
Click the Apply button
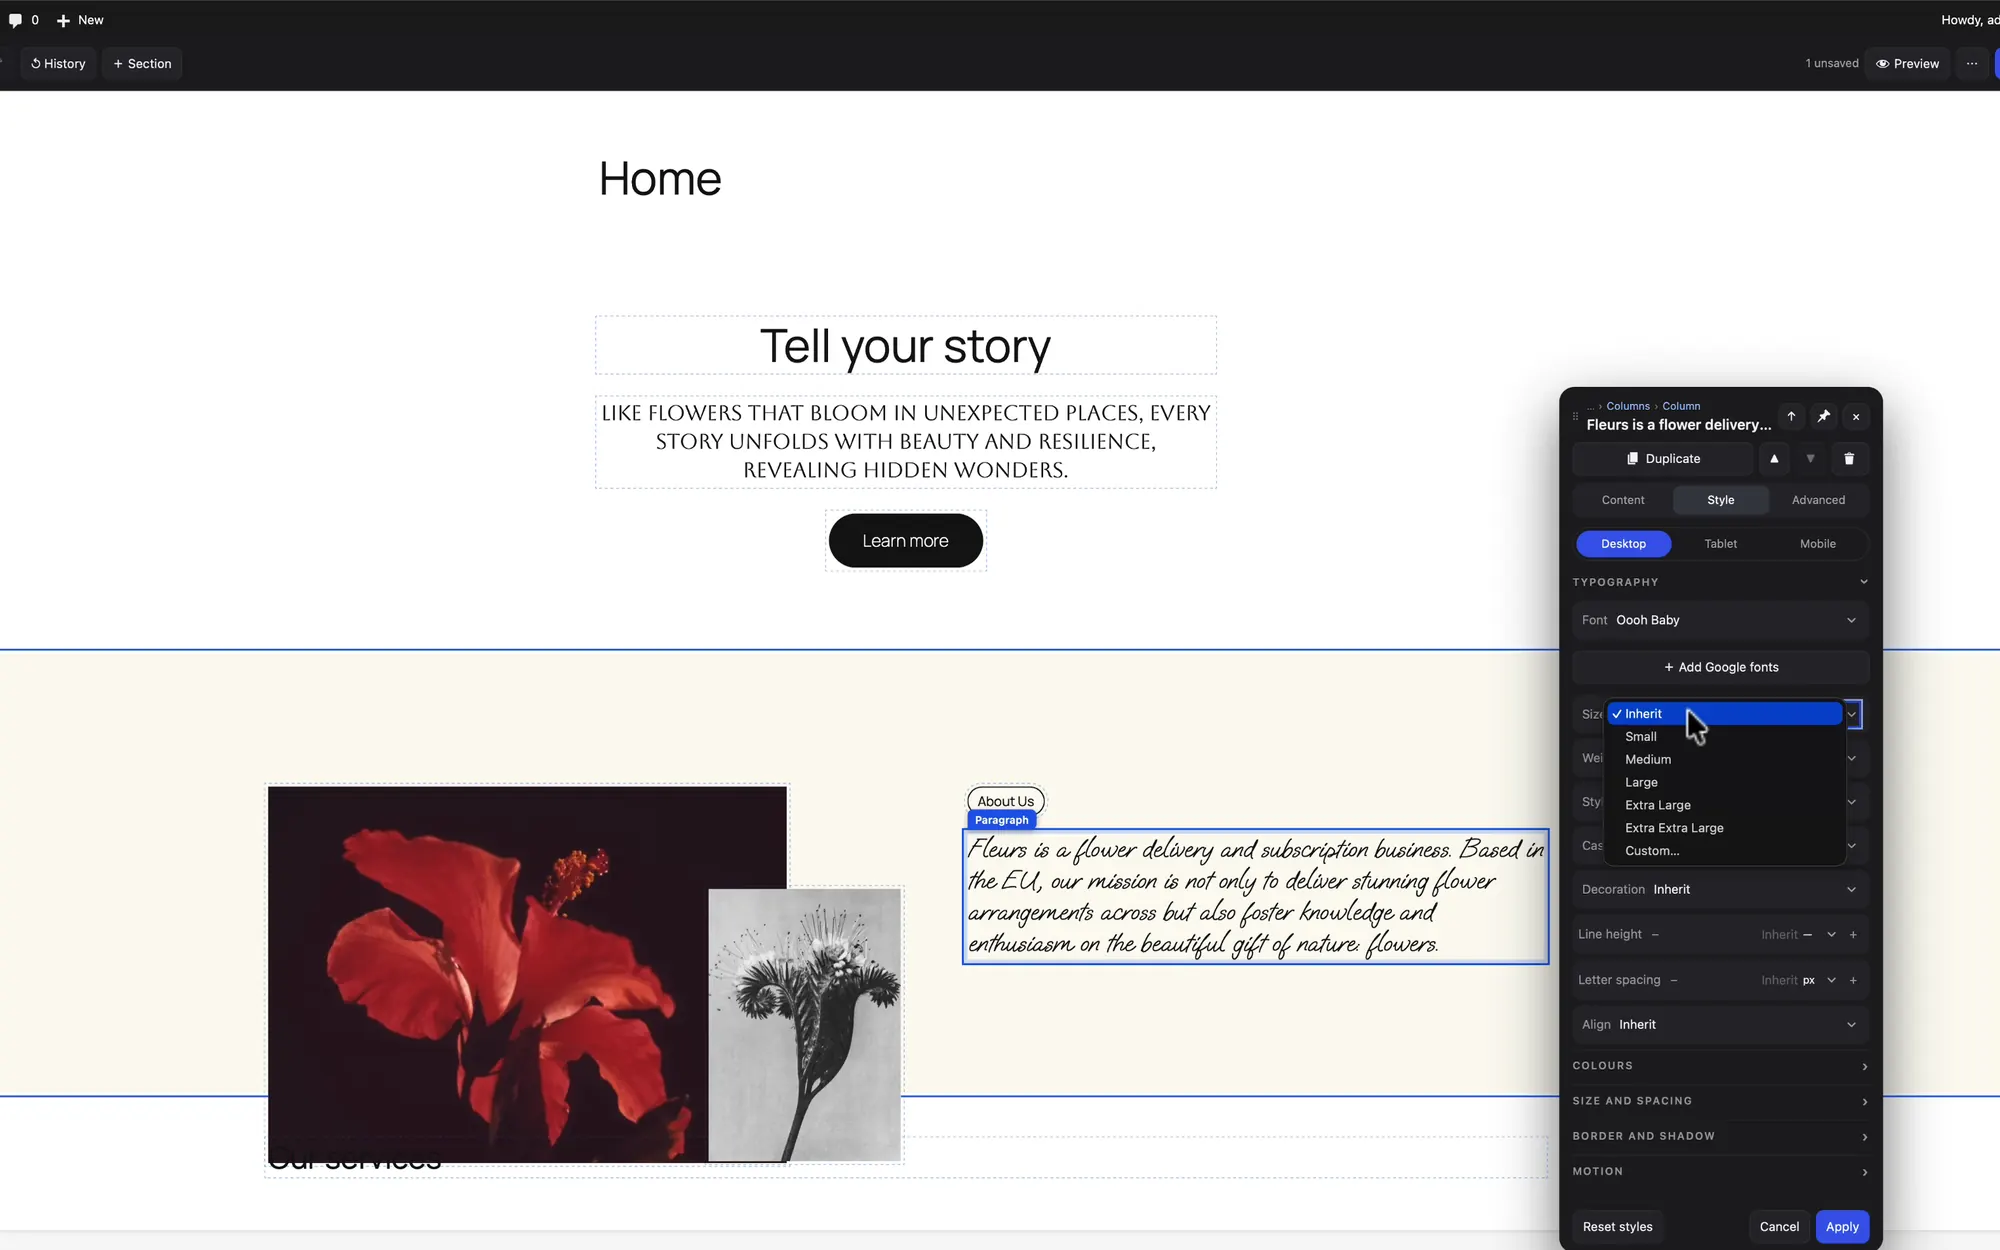pos(1842,1227)
